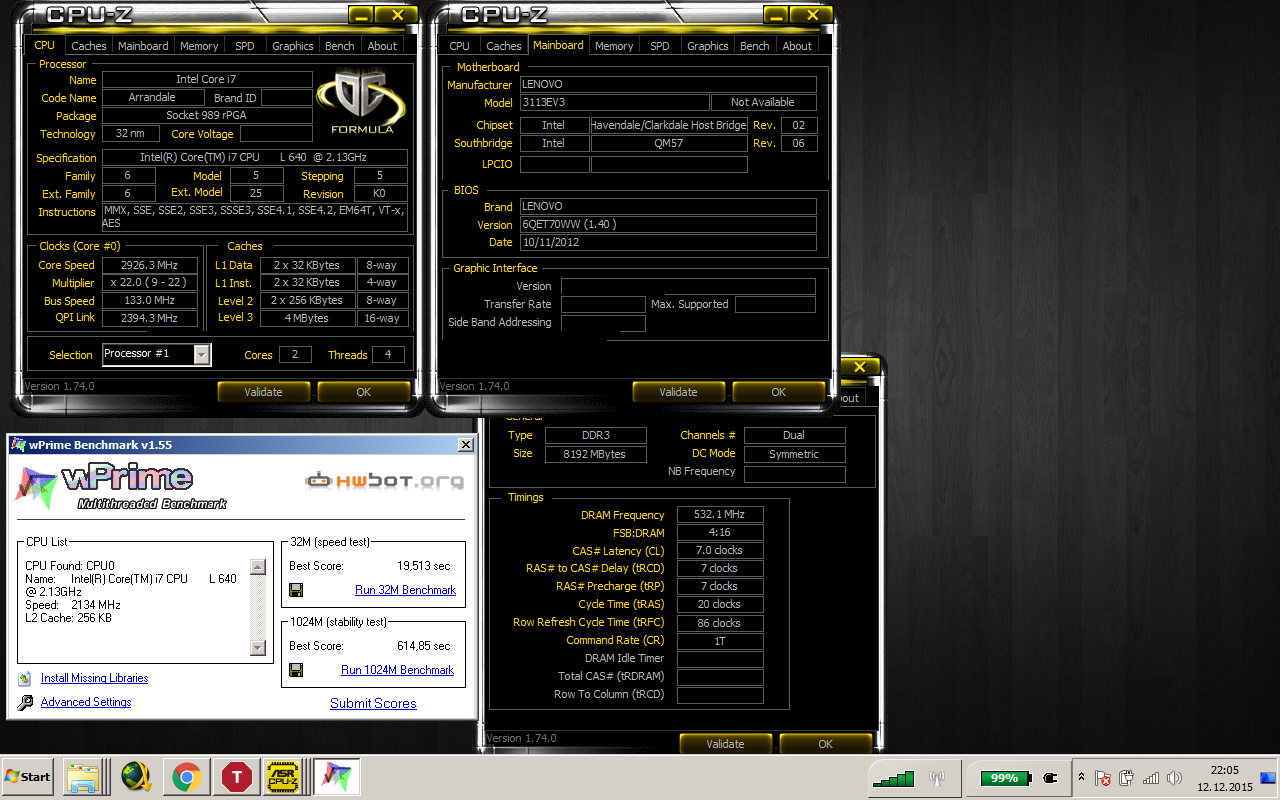
Task: Open the Processor #1 selection dropdown
Action: (201, 355)
